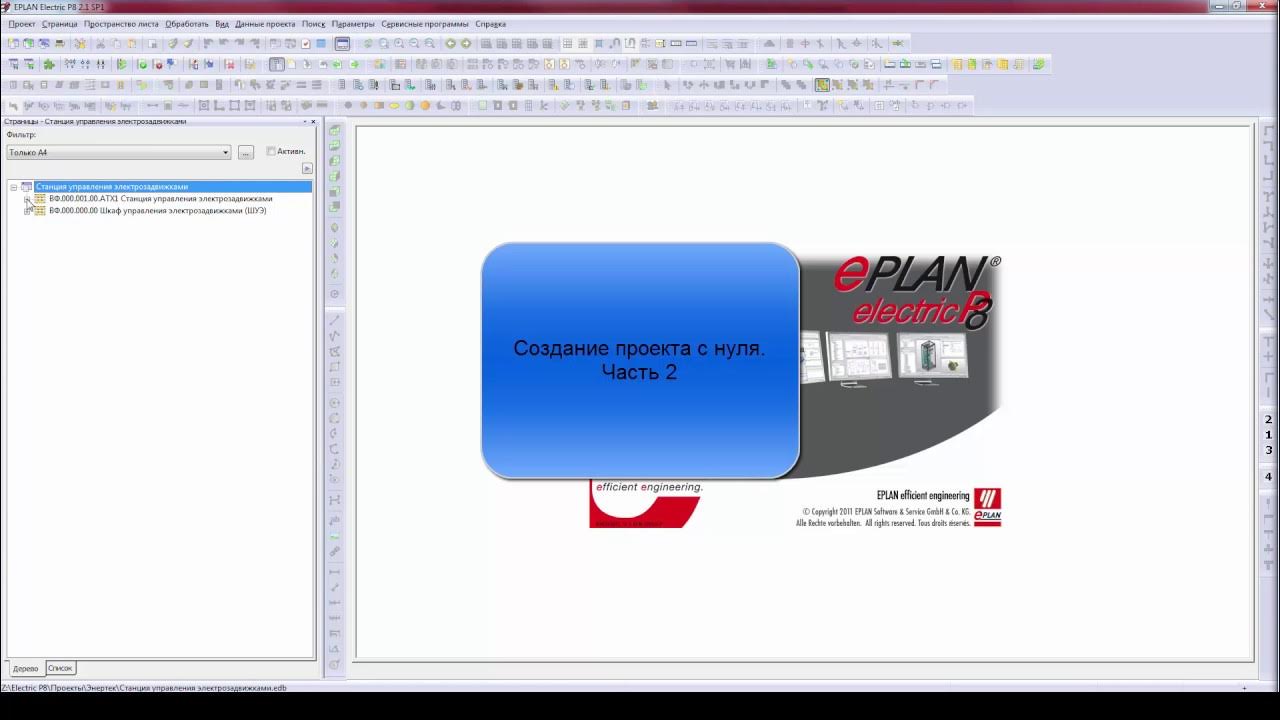The height and width of the screenshot is (720, 1280).
Task: Click the number 2 button on right edge
Action: click(x=1269, y=420)
